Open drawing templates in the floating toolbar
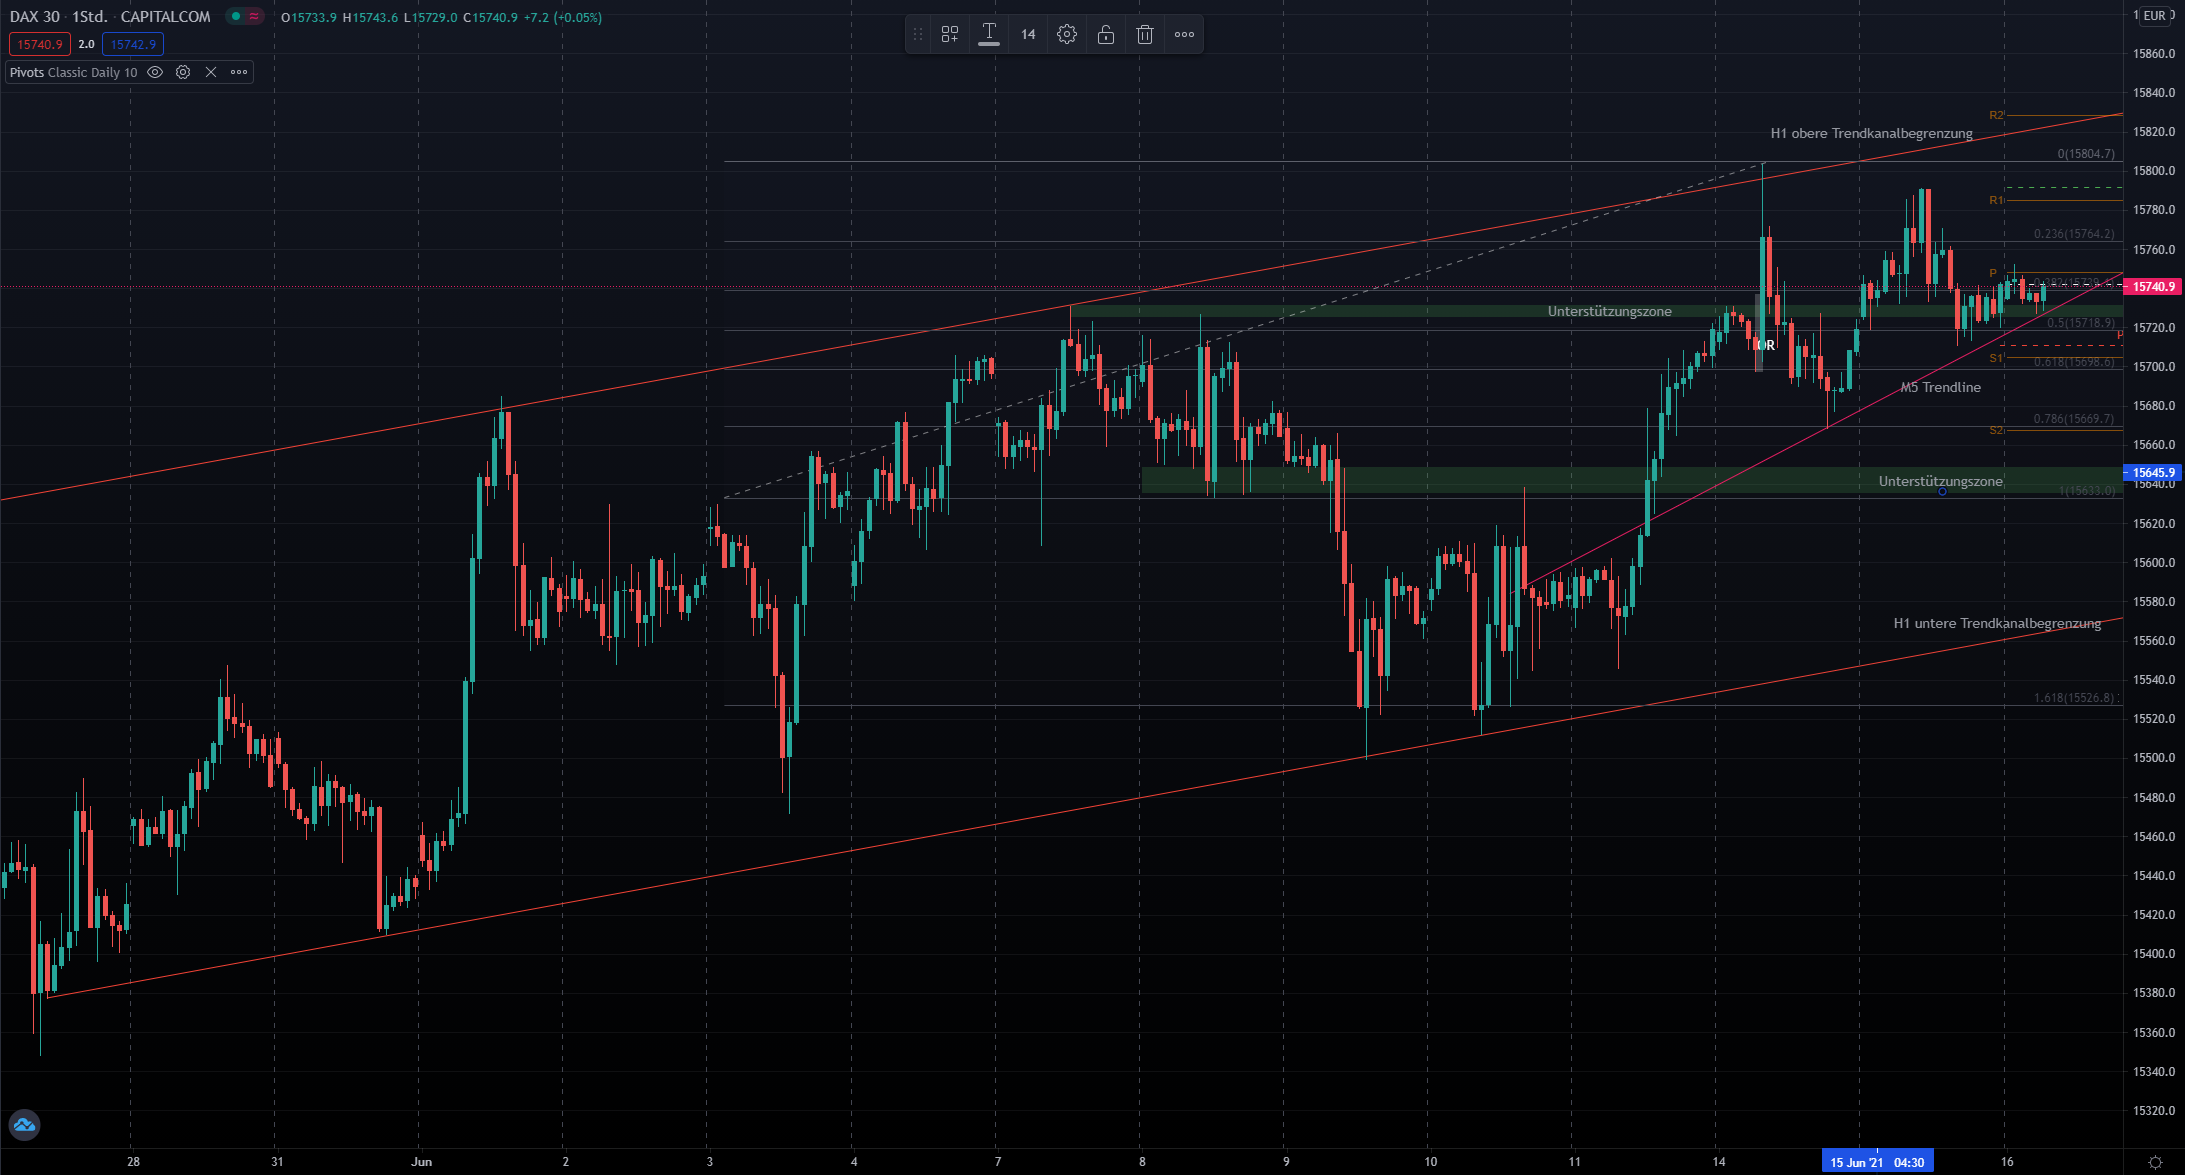 [950, 34]
